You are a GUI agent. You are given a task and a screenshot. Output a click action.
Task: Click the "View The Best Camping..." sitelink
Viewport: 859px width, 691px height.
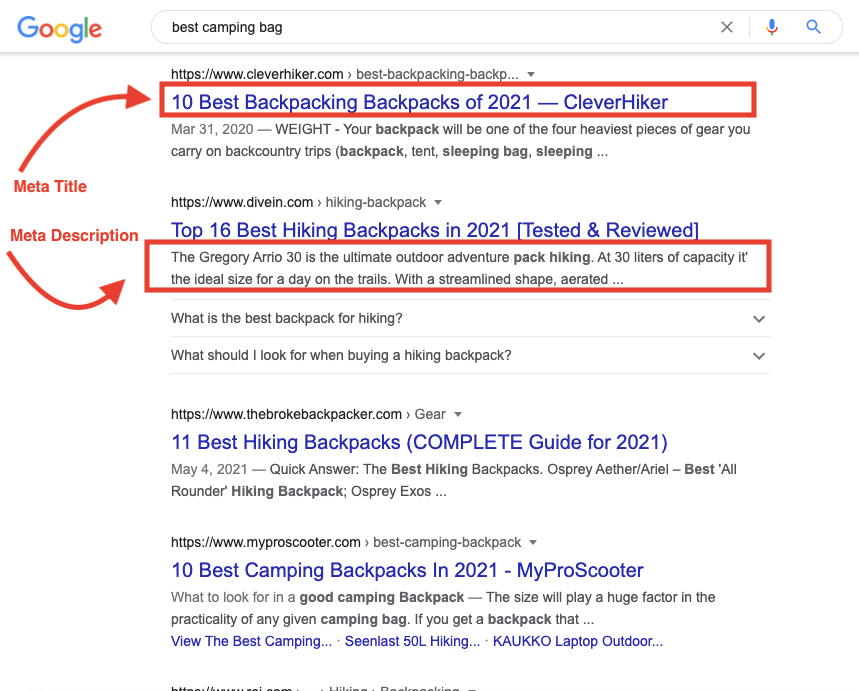250,641
